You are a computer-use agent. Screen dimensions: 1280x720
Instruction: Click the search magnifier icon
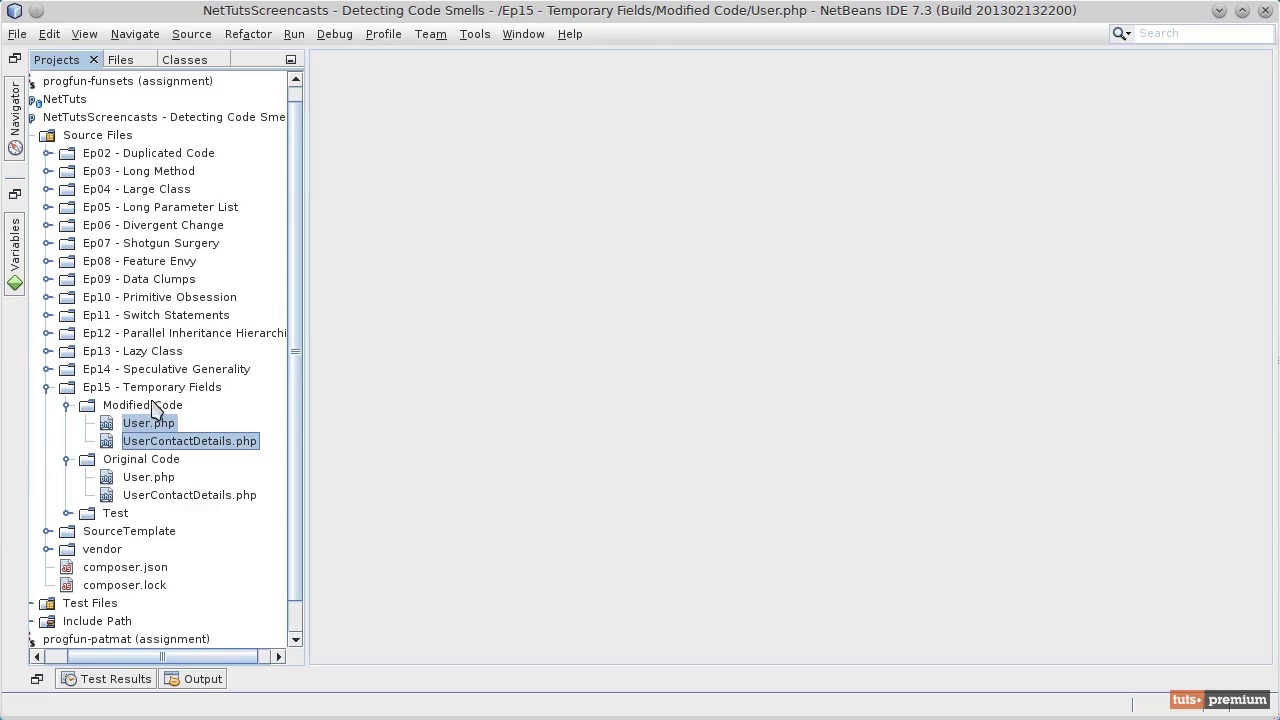pos(1121,34)
